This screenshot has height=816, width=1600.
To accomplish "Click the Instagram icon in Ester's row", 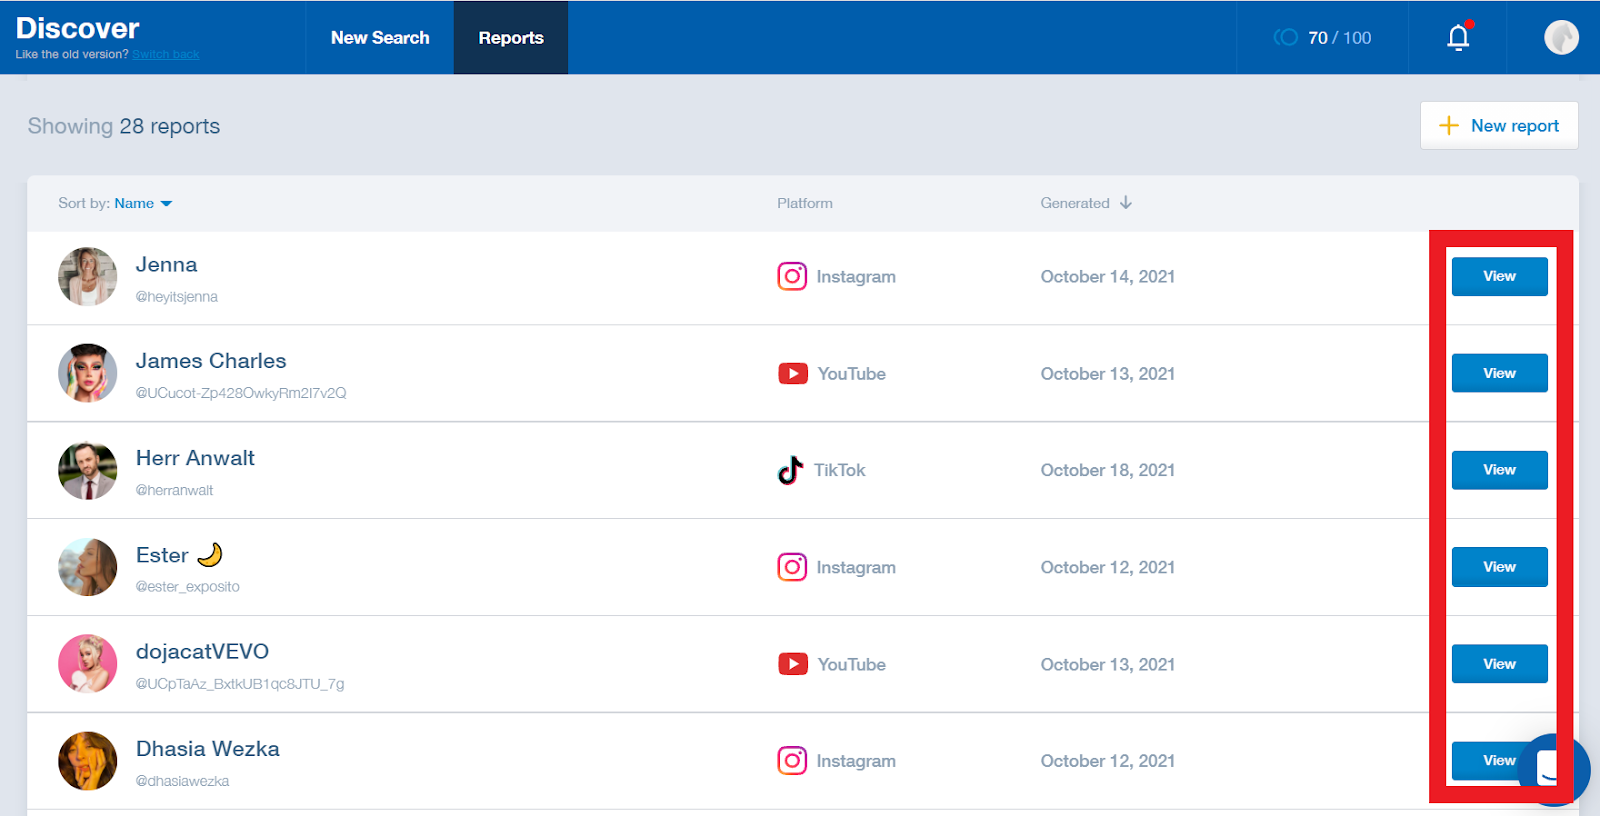I will tap(792, 567).
